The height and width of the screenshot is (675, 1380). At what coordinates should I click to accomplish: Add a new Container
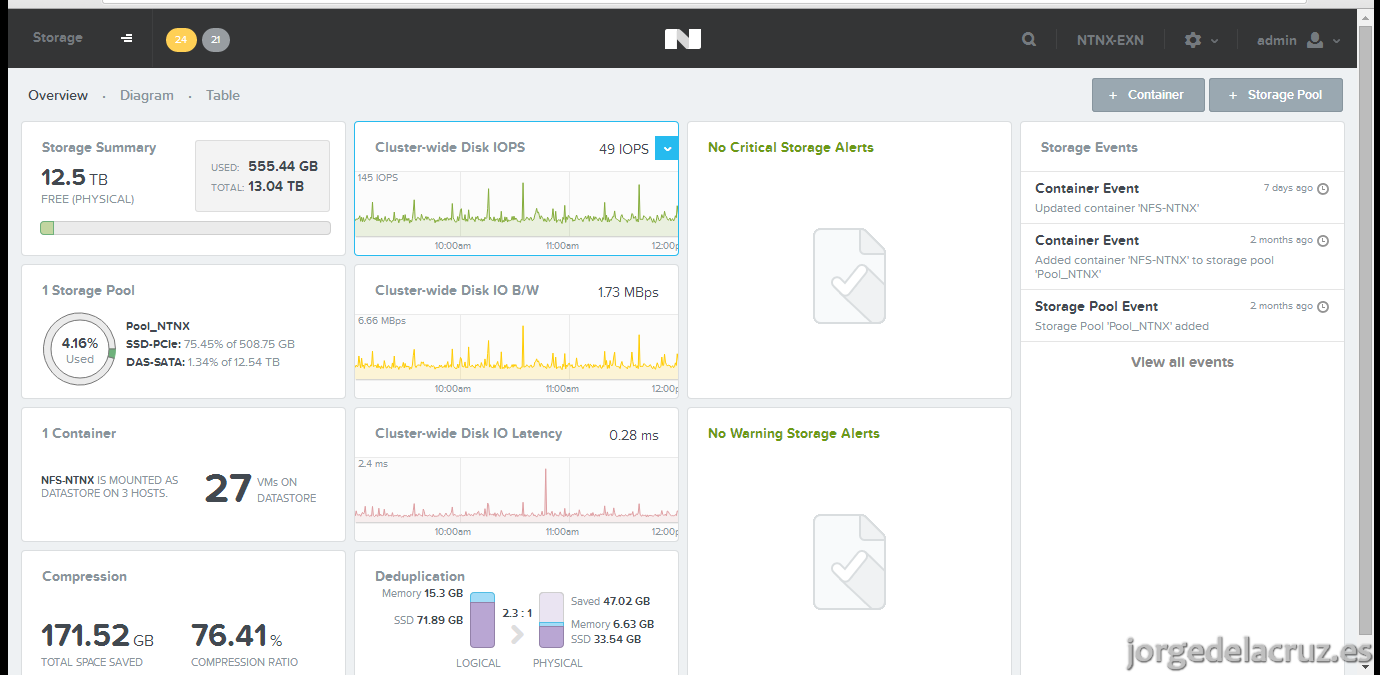(1148, 95)
